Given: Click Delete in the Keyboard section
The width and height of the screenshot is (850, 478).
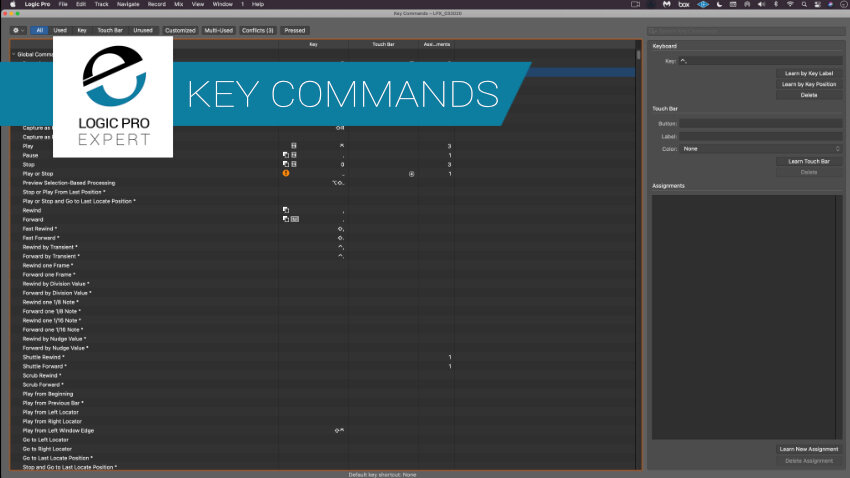Looking at the screenshot, I should click(809, 95).
